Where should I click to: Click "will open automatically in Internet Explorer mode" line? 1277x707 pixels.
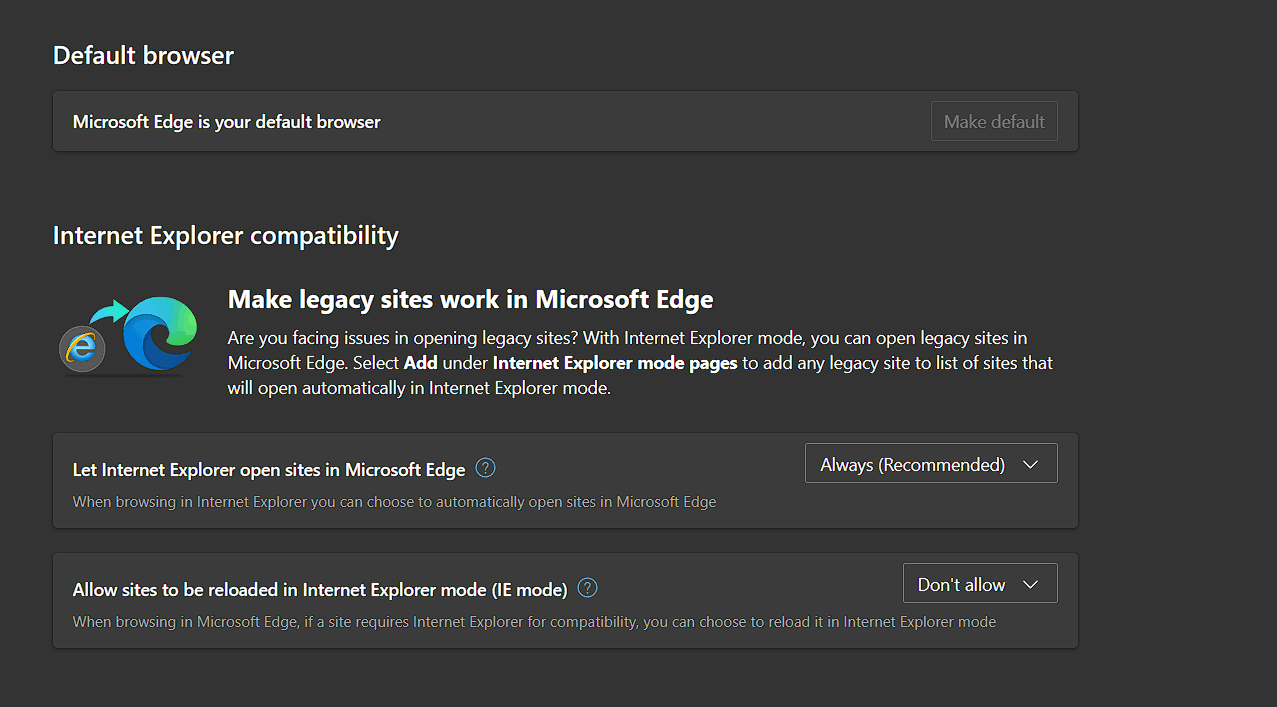pyautogui.click(x=418, y=388)
